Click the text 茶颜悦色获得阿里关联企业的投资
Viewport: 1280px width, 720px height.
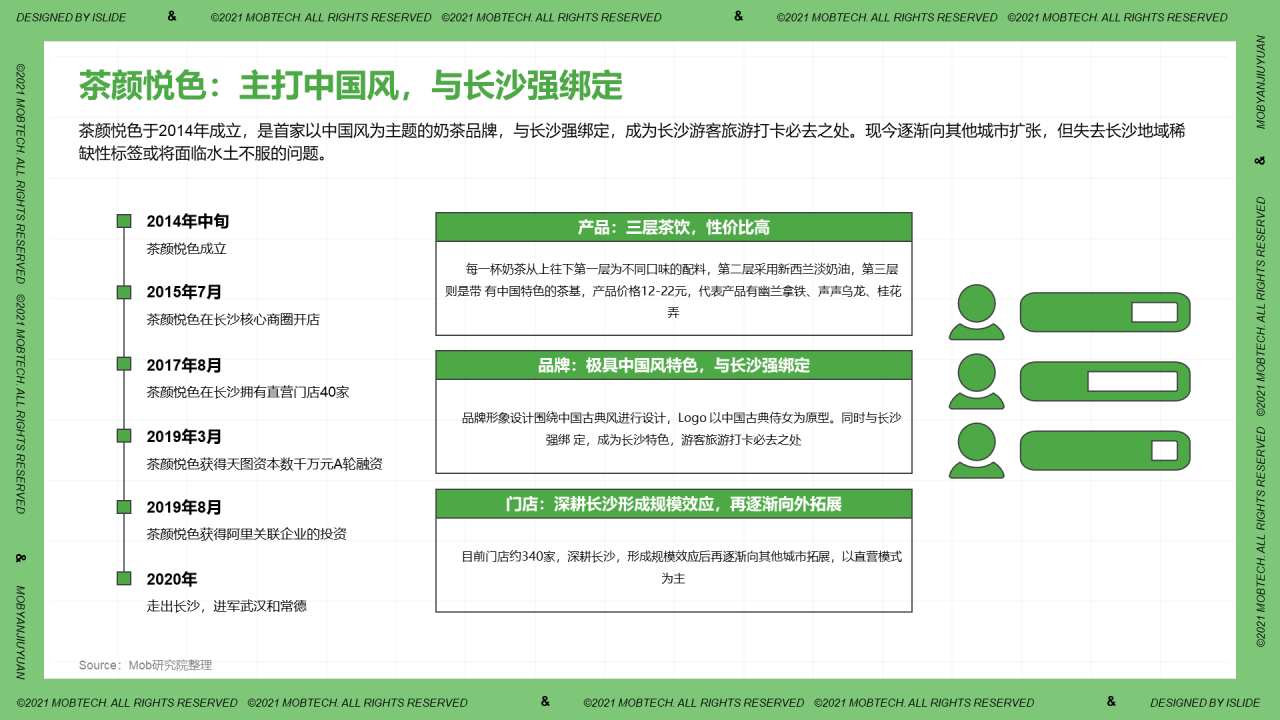pos(247,534)
